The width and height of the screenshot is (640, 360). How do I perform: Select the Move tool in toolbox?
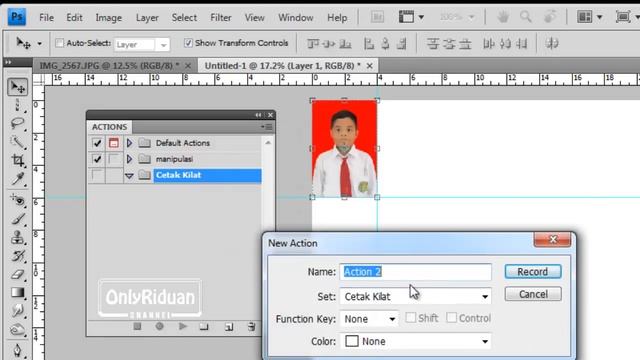(x=18, y=87)
